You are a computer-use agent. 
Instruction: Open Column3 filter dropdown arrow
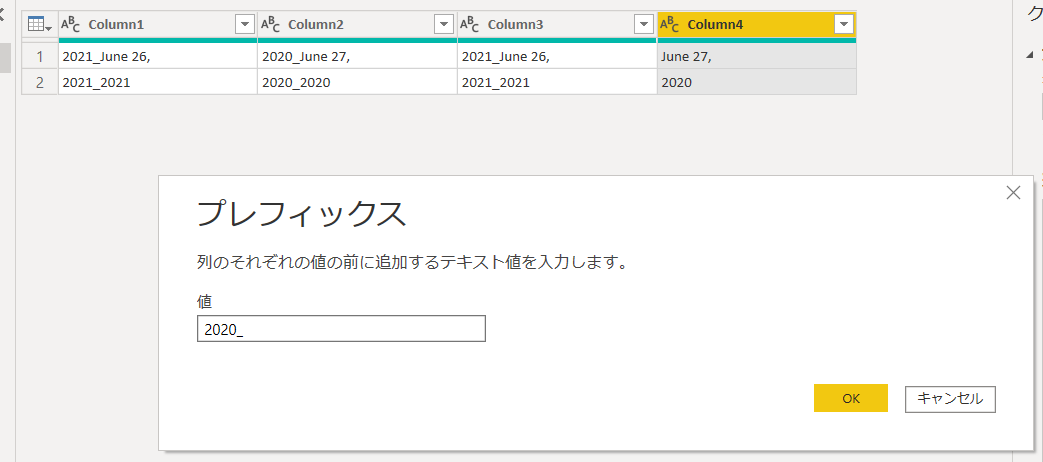tap(644, 25)
